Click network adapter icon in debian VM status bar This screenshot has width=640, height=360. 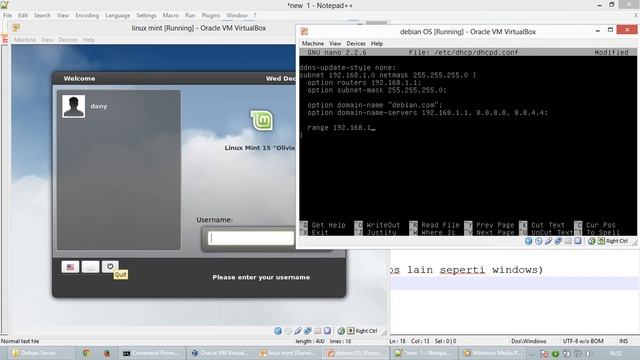pos(558,241)
